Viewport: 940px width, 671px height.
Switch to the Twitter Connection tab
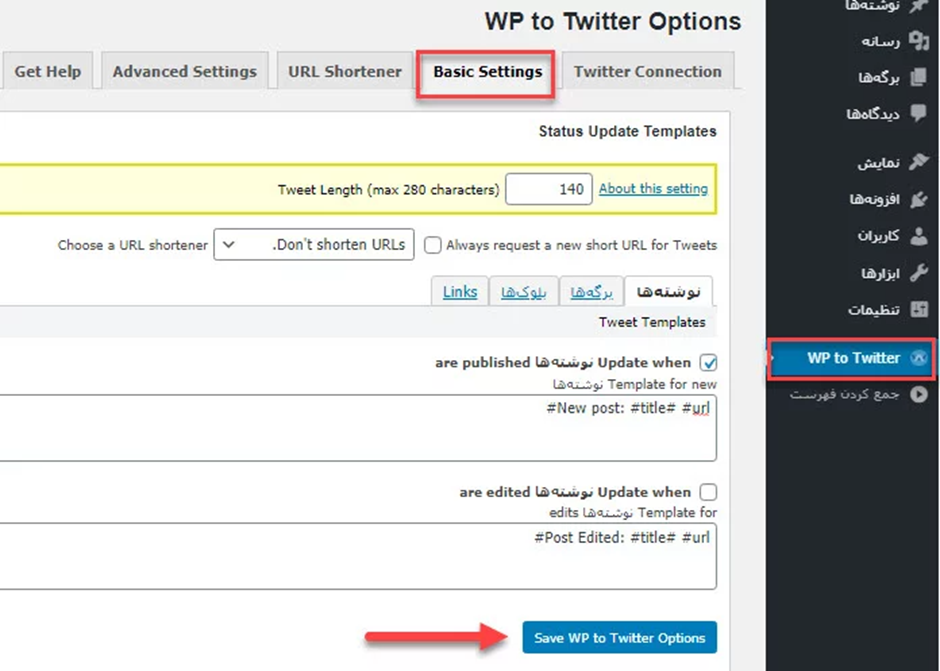pyautogui.click(x=647, y=71)
